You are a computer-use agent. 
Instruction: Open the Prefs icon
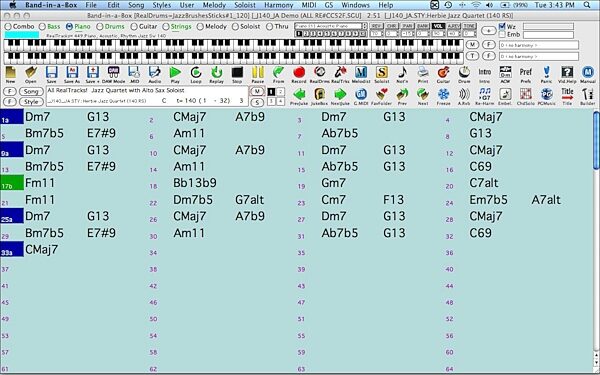tap(526, 74)
